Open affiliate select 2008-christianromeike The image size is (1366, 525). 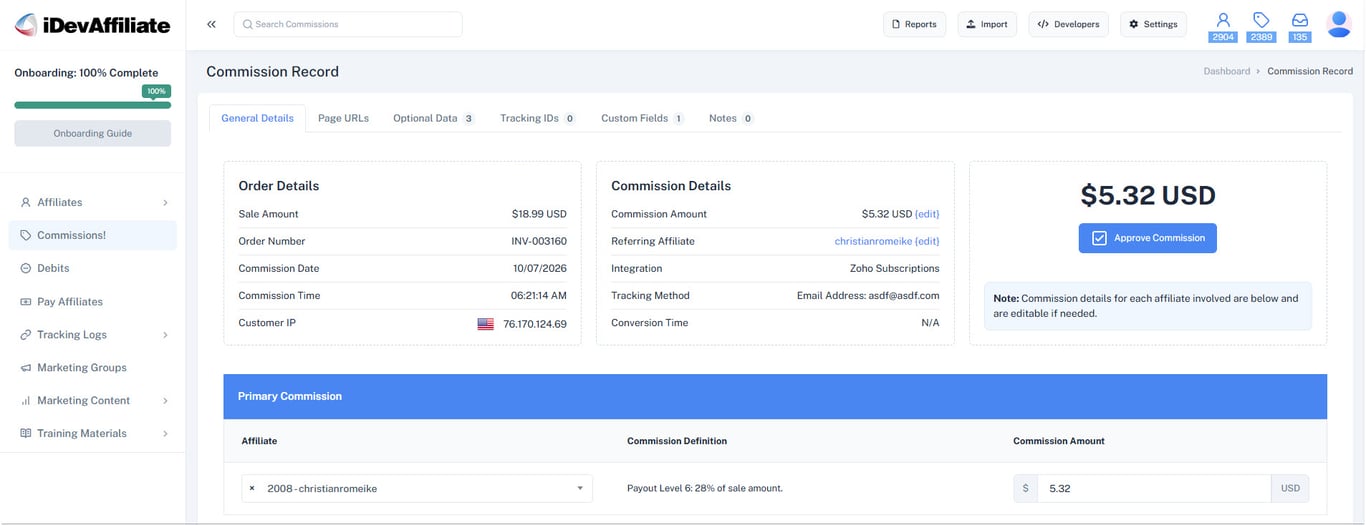click(417, 488)
